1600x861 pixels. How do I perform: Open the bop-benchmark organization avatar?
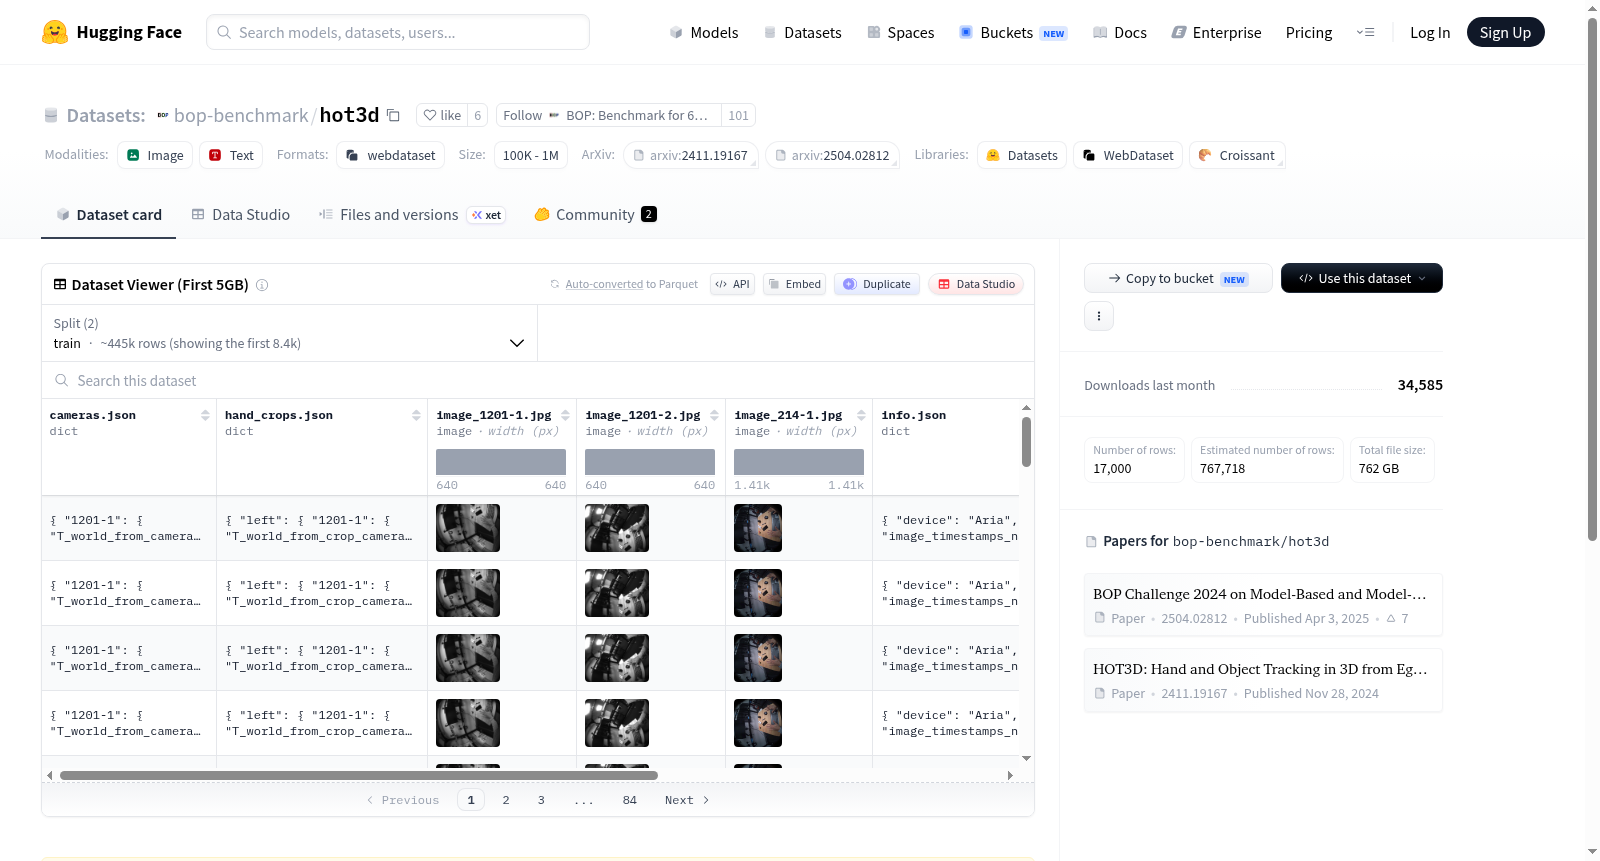pos(163,116)
